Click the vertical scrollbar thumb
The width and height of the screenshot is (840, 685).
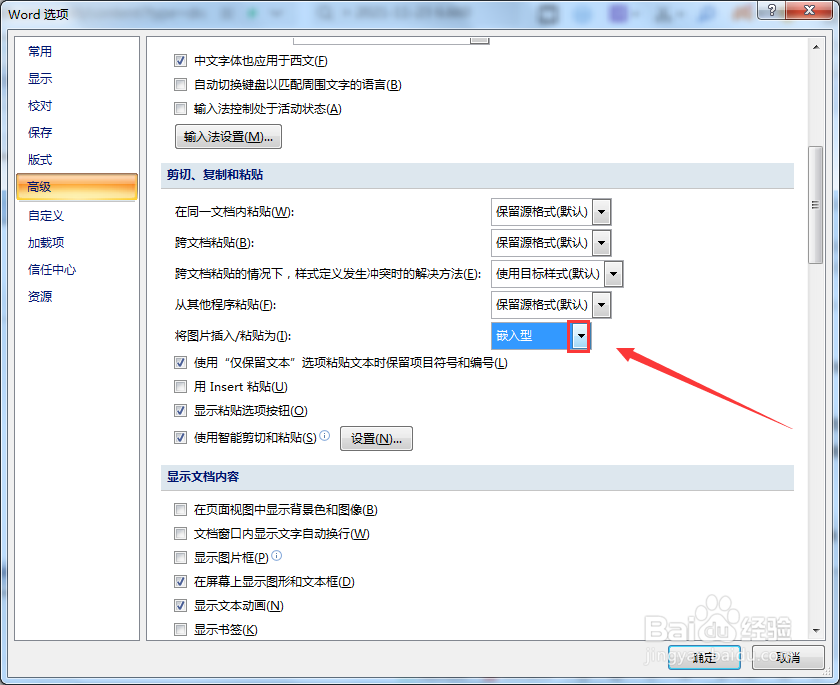[x=816, y=205]
